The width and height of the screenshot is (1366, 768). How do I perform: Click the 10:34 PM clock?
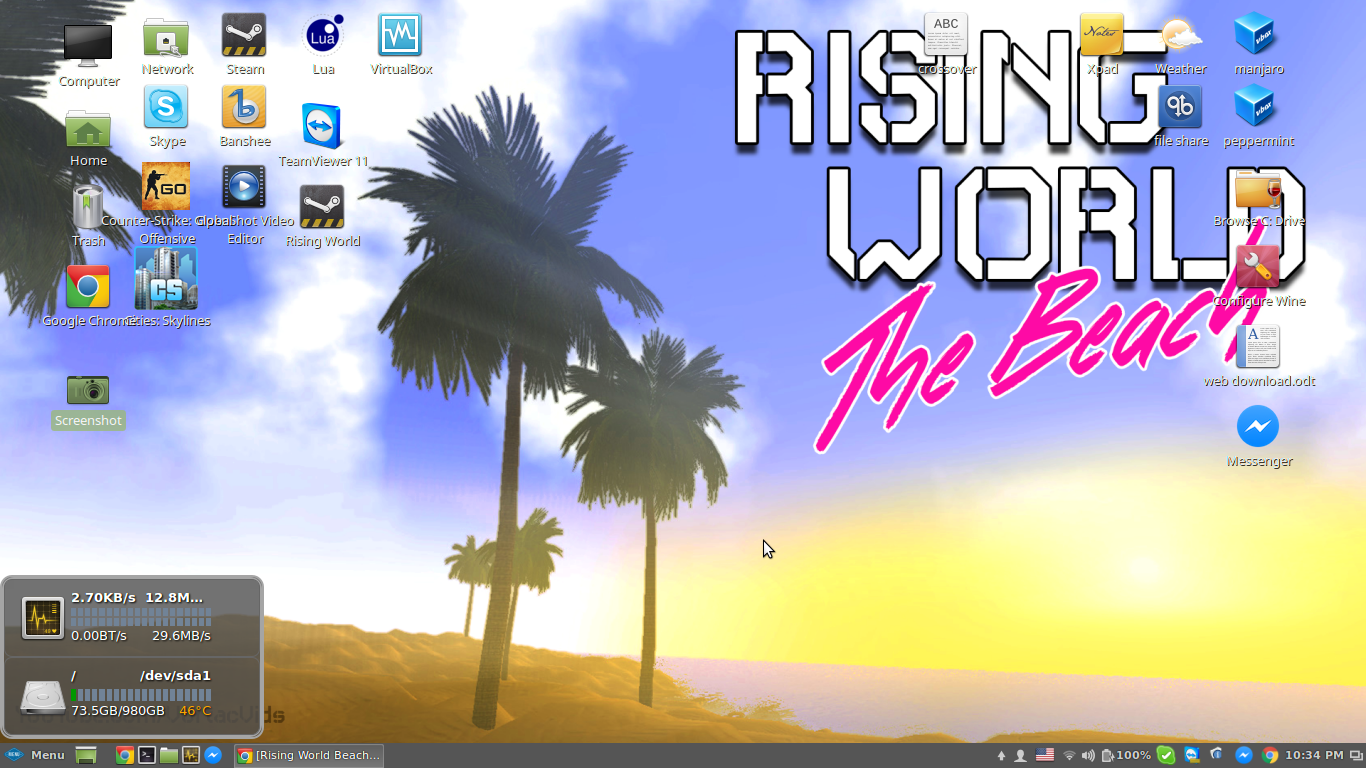[x=1315, y=755]
